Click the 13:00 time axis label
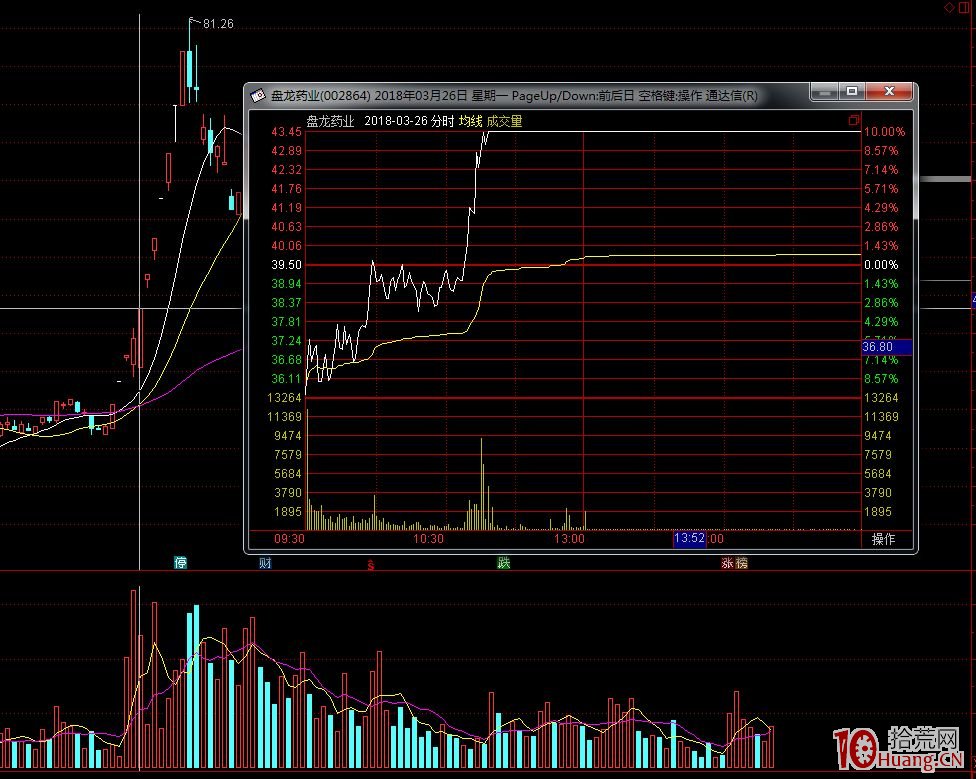 pyautogui.click(x=570, y=539)
